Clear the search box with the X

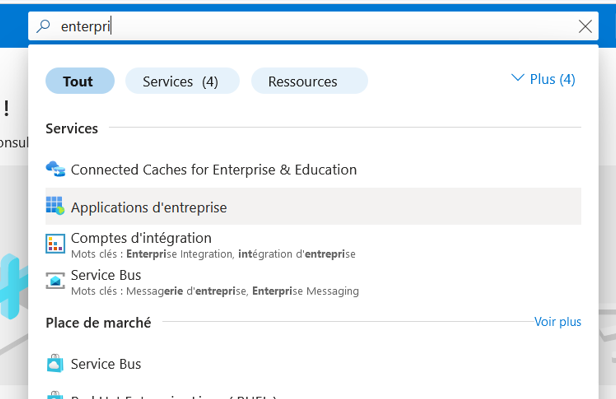[x=585, y=26]
